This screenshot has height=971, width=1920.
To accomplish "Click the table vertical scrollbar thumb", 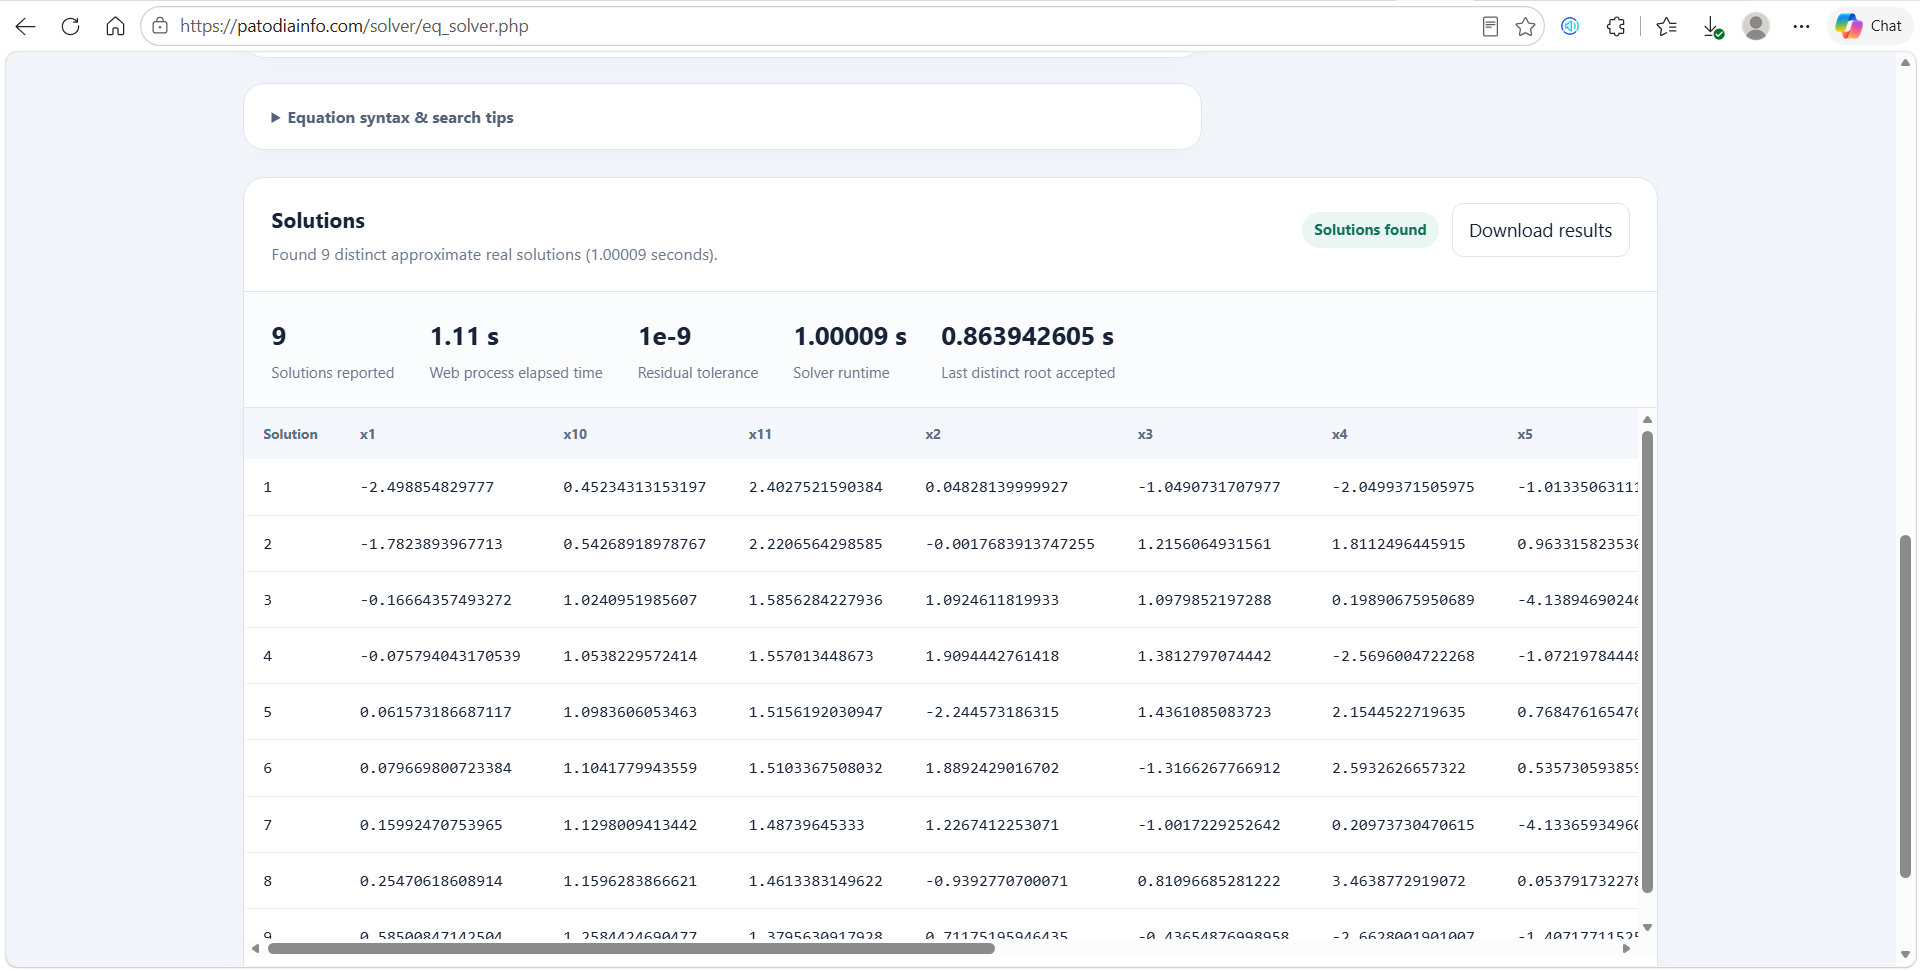I will pyautogui.click(x=1647, y=661).
